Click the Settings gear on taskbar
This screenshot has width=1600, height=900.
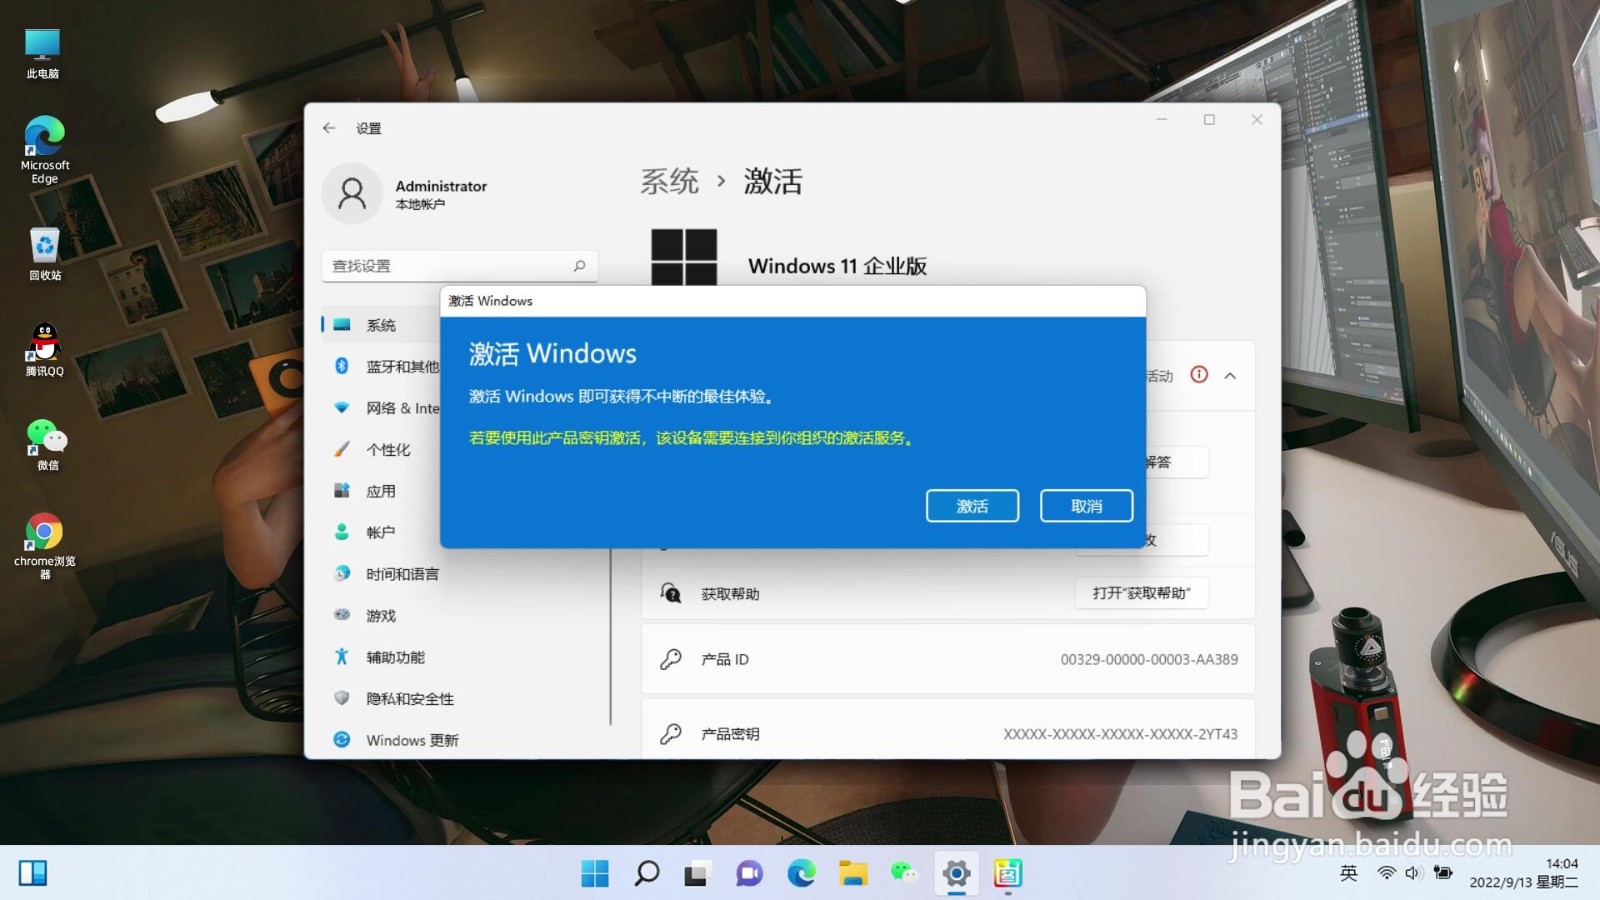point(956,873)
